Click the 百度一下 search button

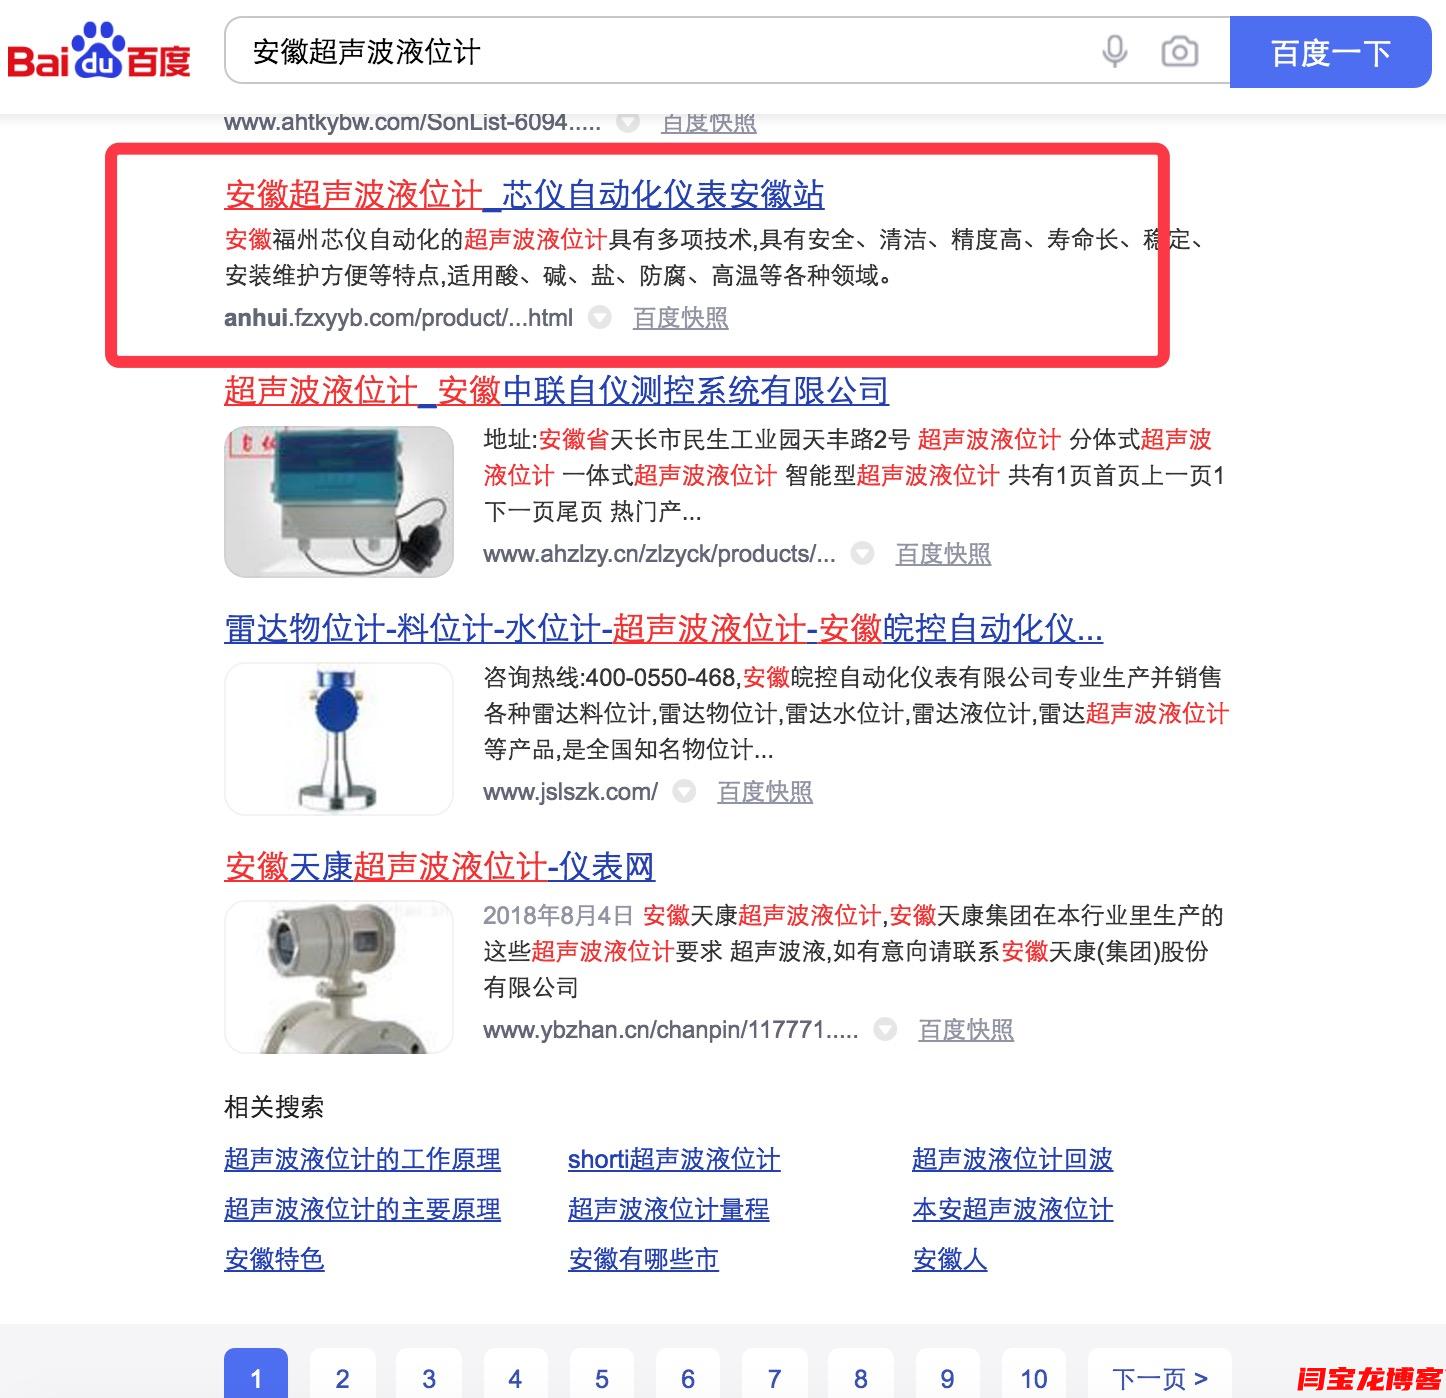point(1330,52)
